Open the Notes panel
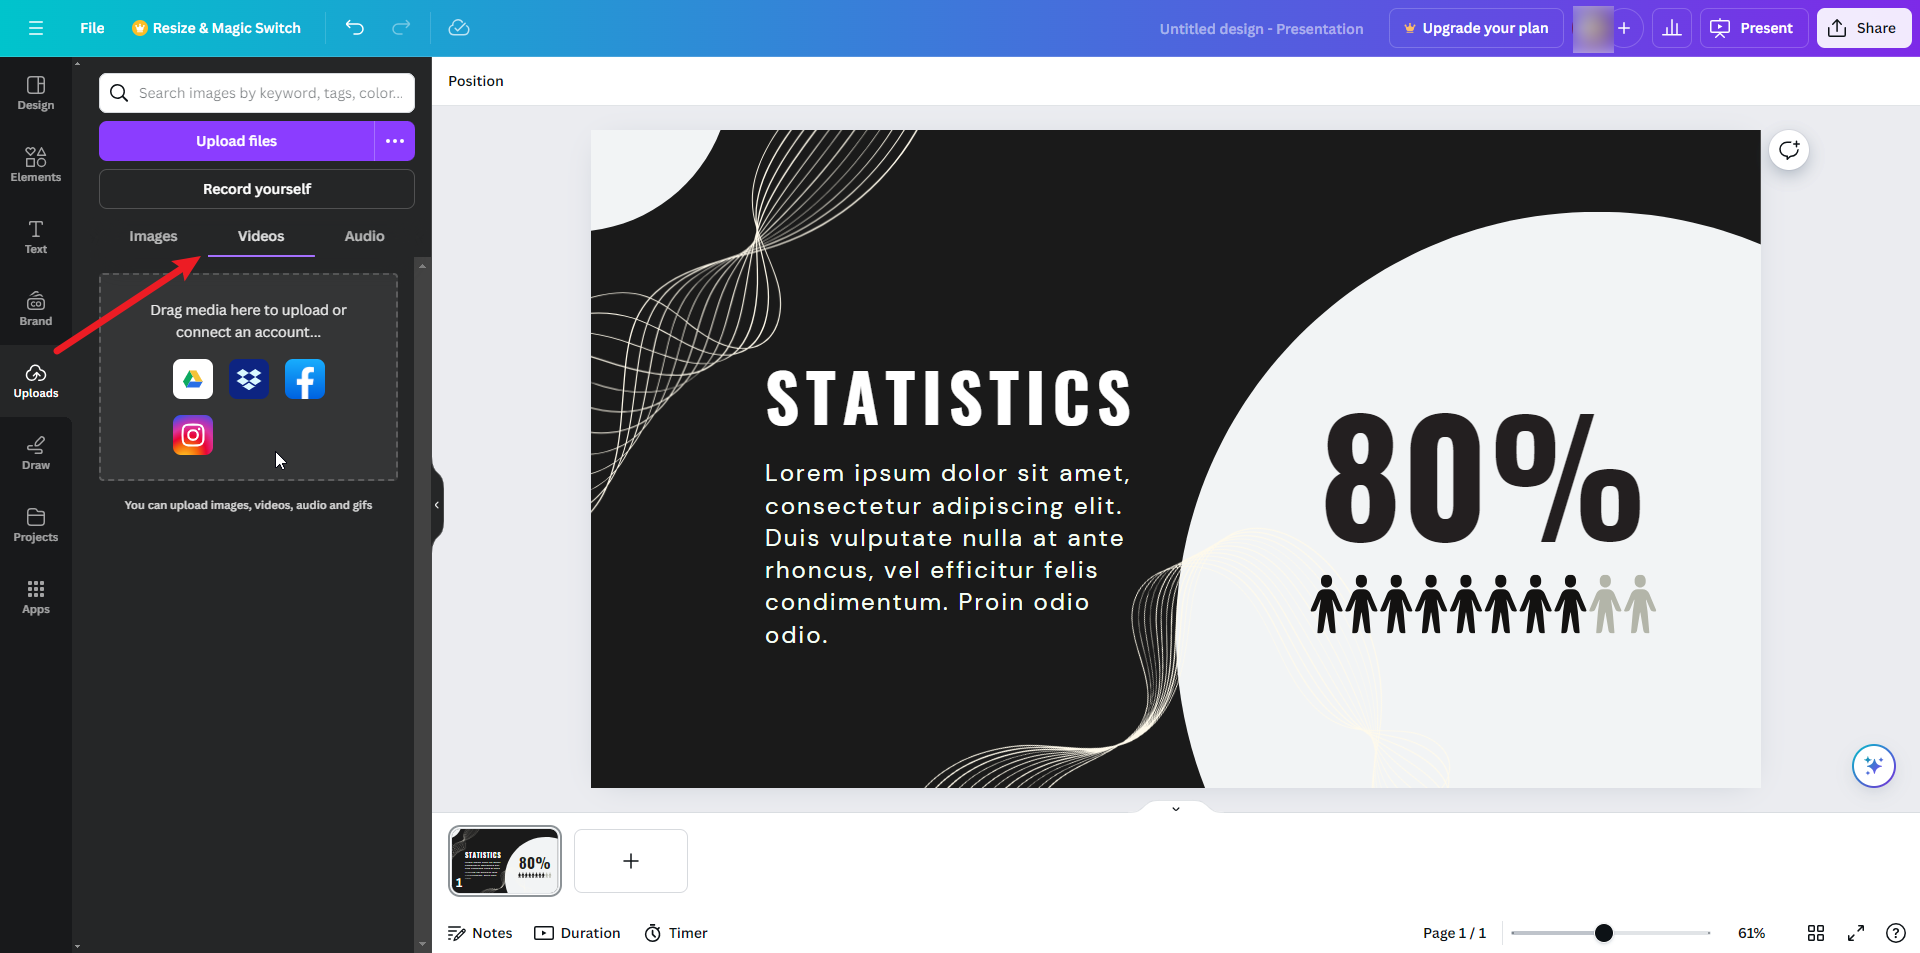 click(x=480, y=933)
